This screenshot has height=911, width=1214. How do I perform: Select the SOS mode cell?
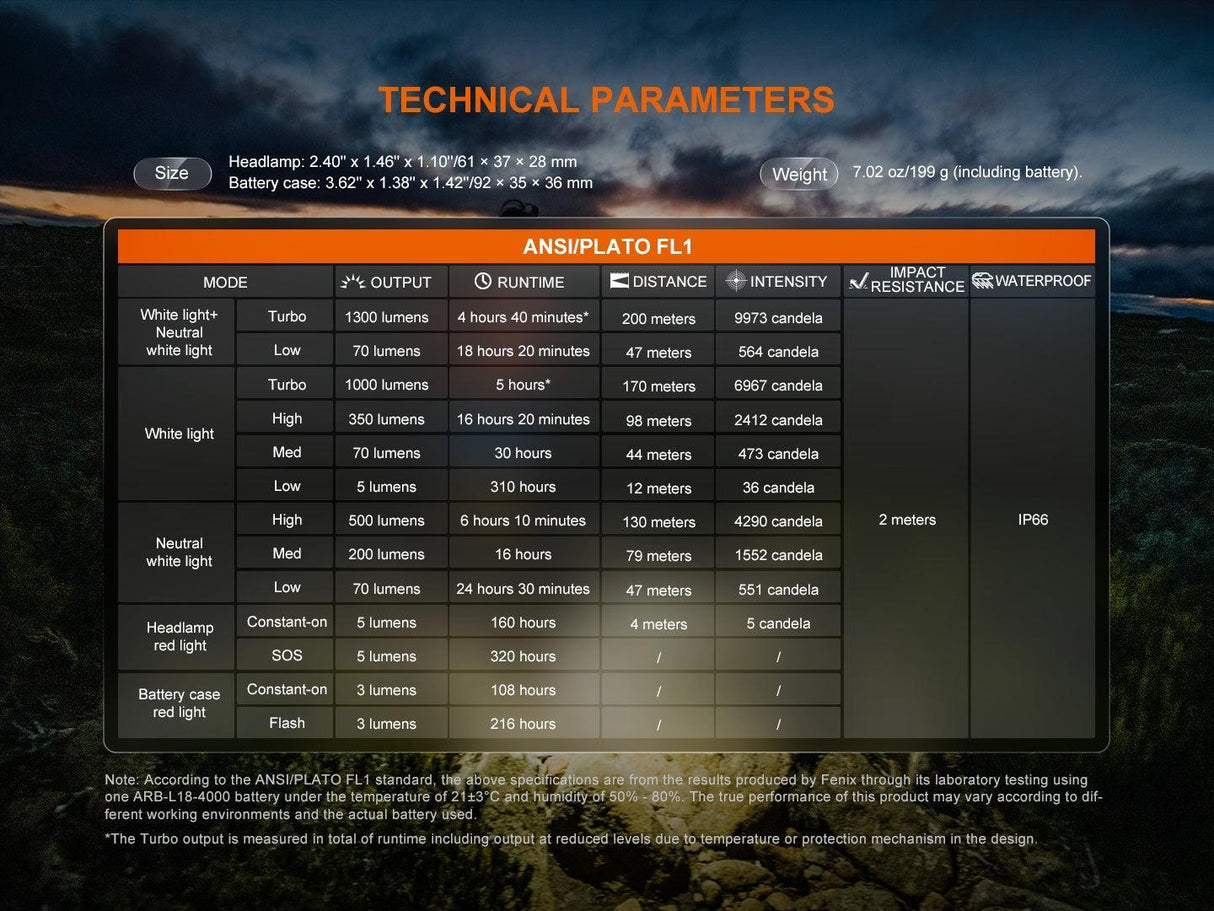tap(287, 656)
